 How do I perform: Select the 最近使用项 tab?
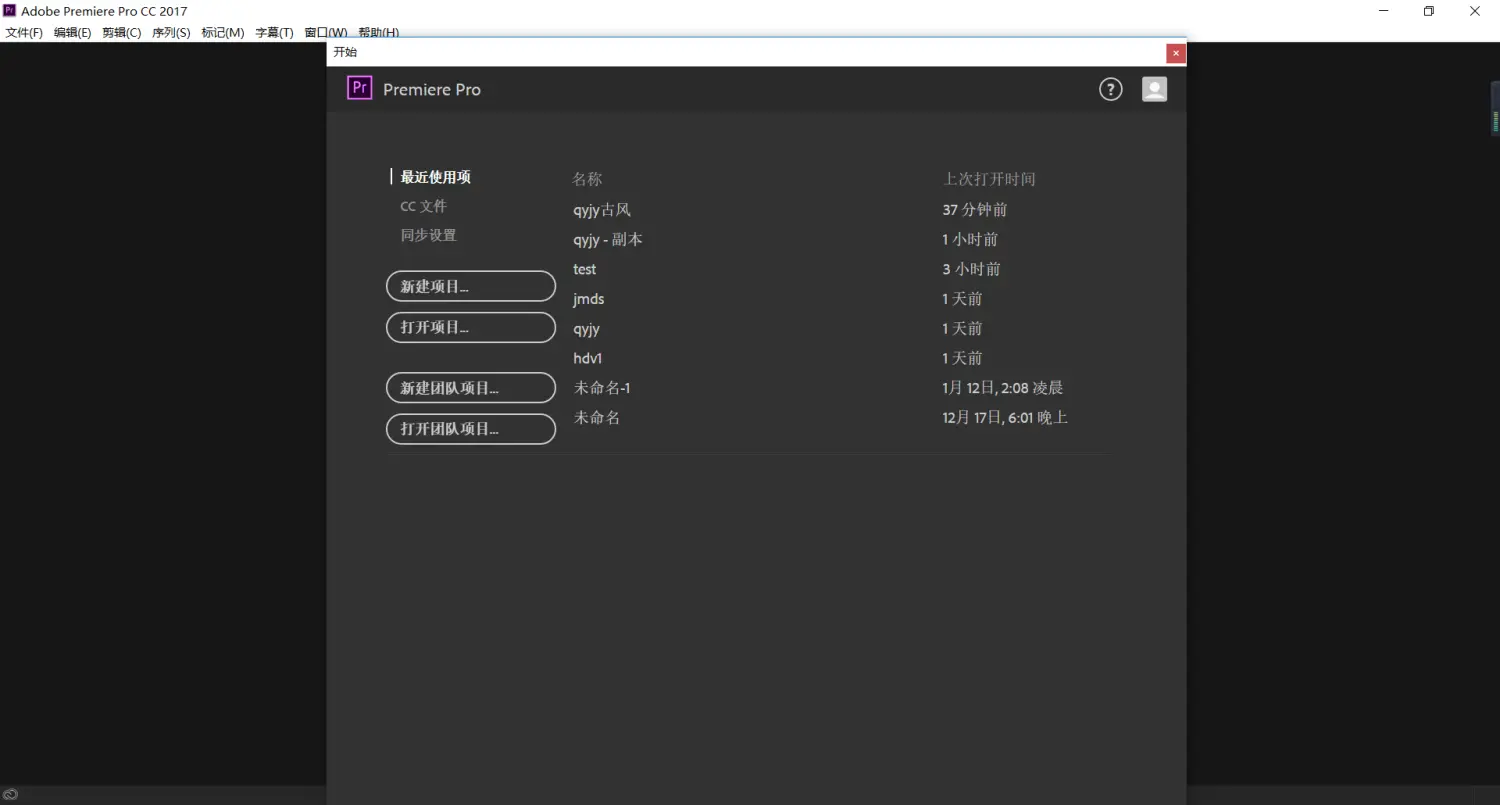pyautogui.click(x=435, y=177)
